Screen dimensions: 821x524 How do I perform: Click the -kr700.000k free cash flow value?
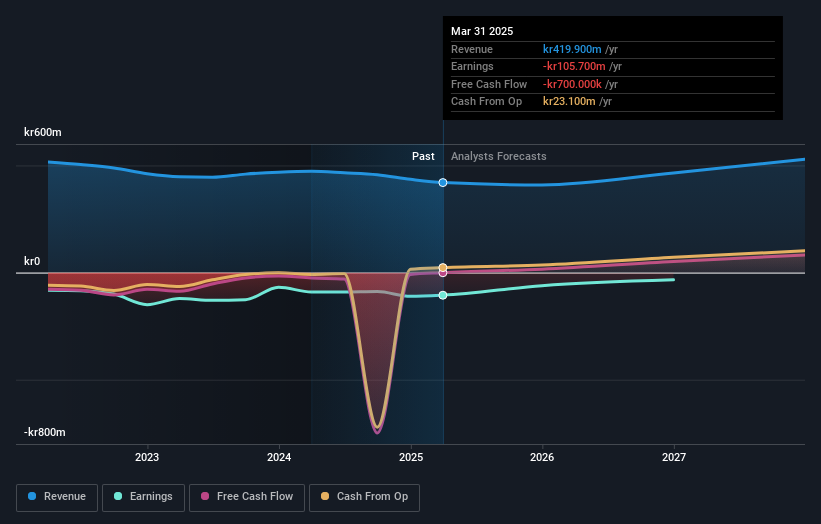[x=572, y=84]
